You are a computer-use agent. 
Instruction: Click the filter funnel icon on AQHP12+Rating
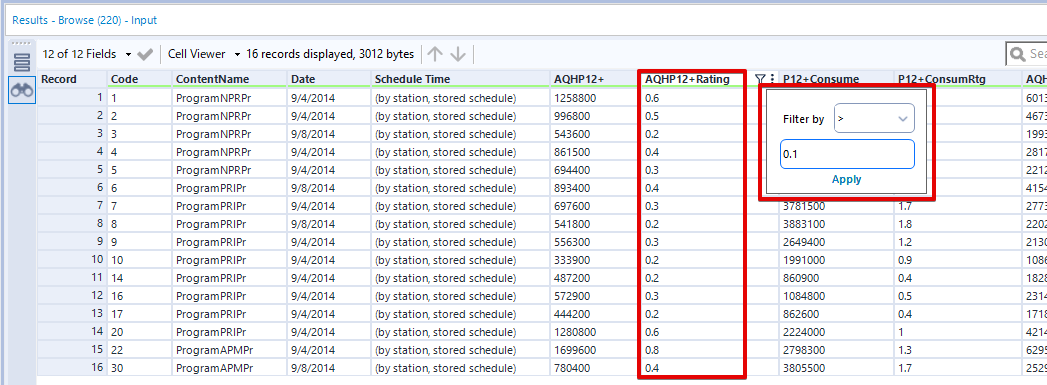tap(760, 79)
